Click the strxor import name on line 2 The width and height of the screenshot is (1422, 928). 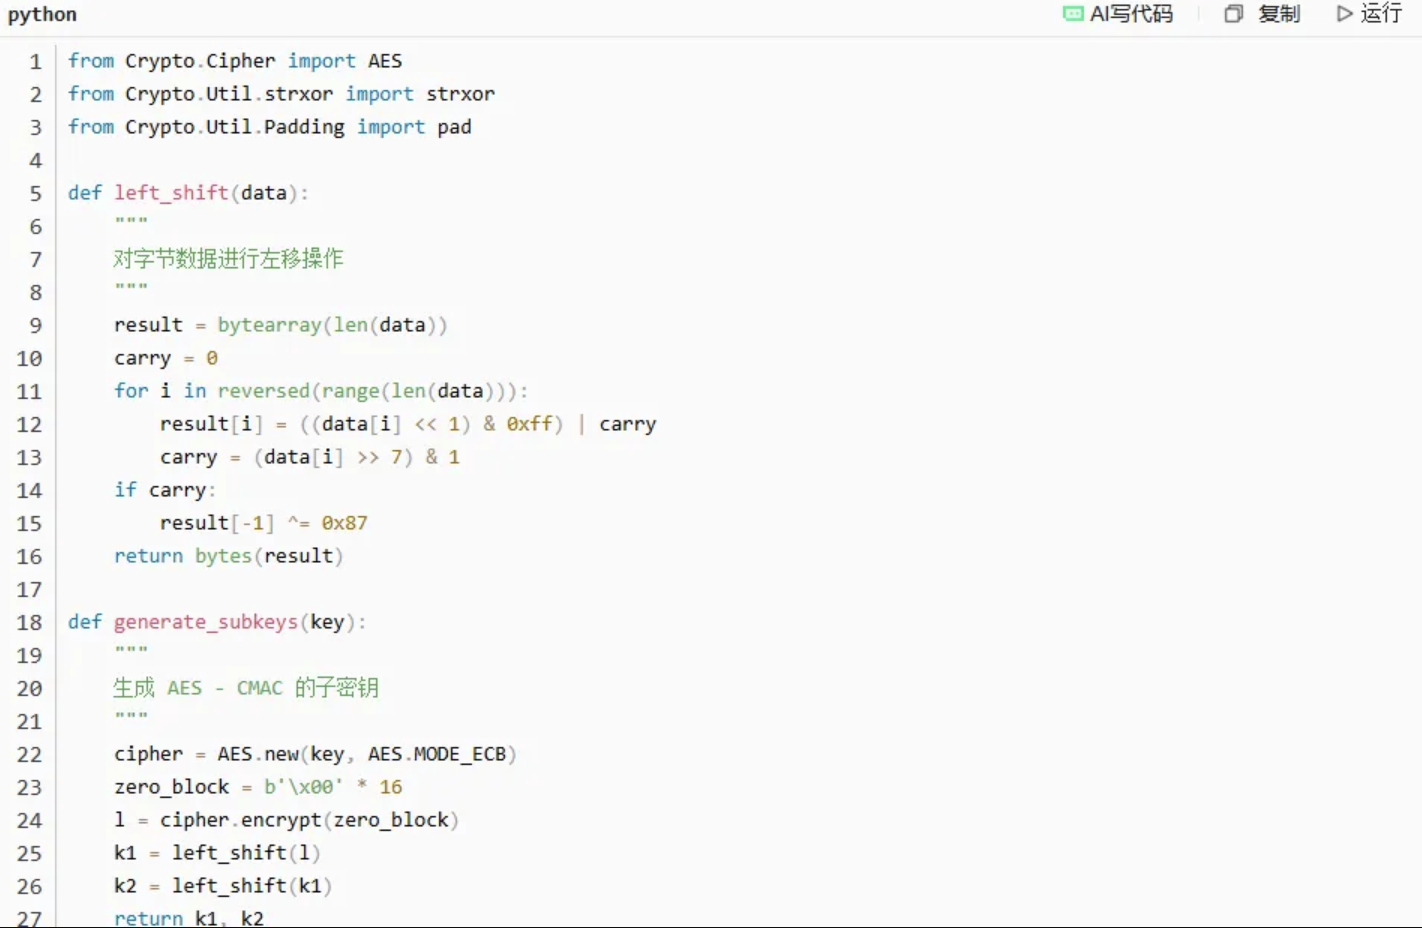tap(460, 94)
